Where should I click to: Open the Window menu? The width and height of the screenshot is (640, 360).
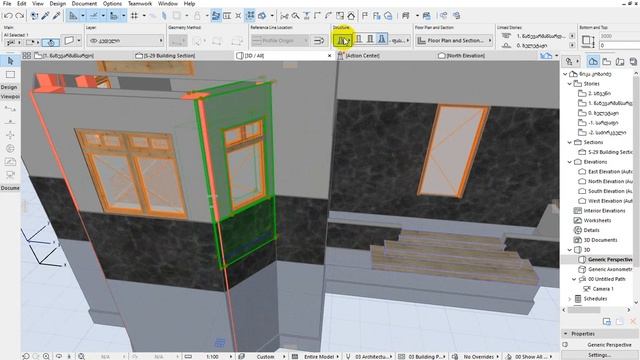coord(168,3)
